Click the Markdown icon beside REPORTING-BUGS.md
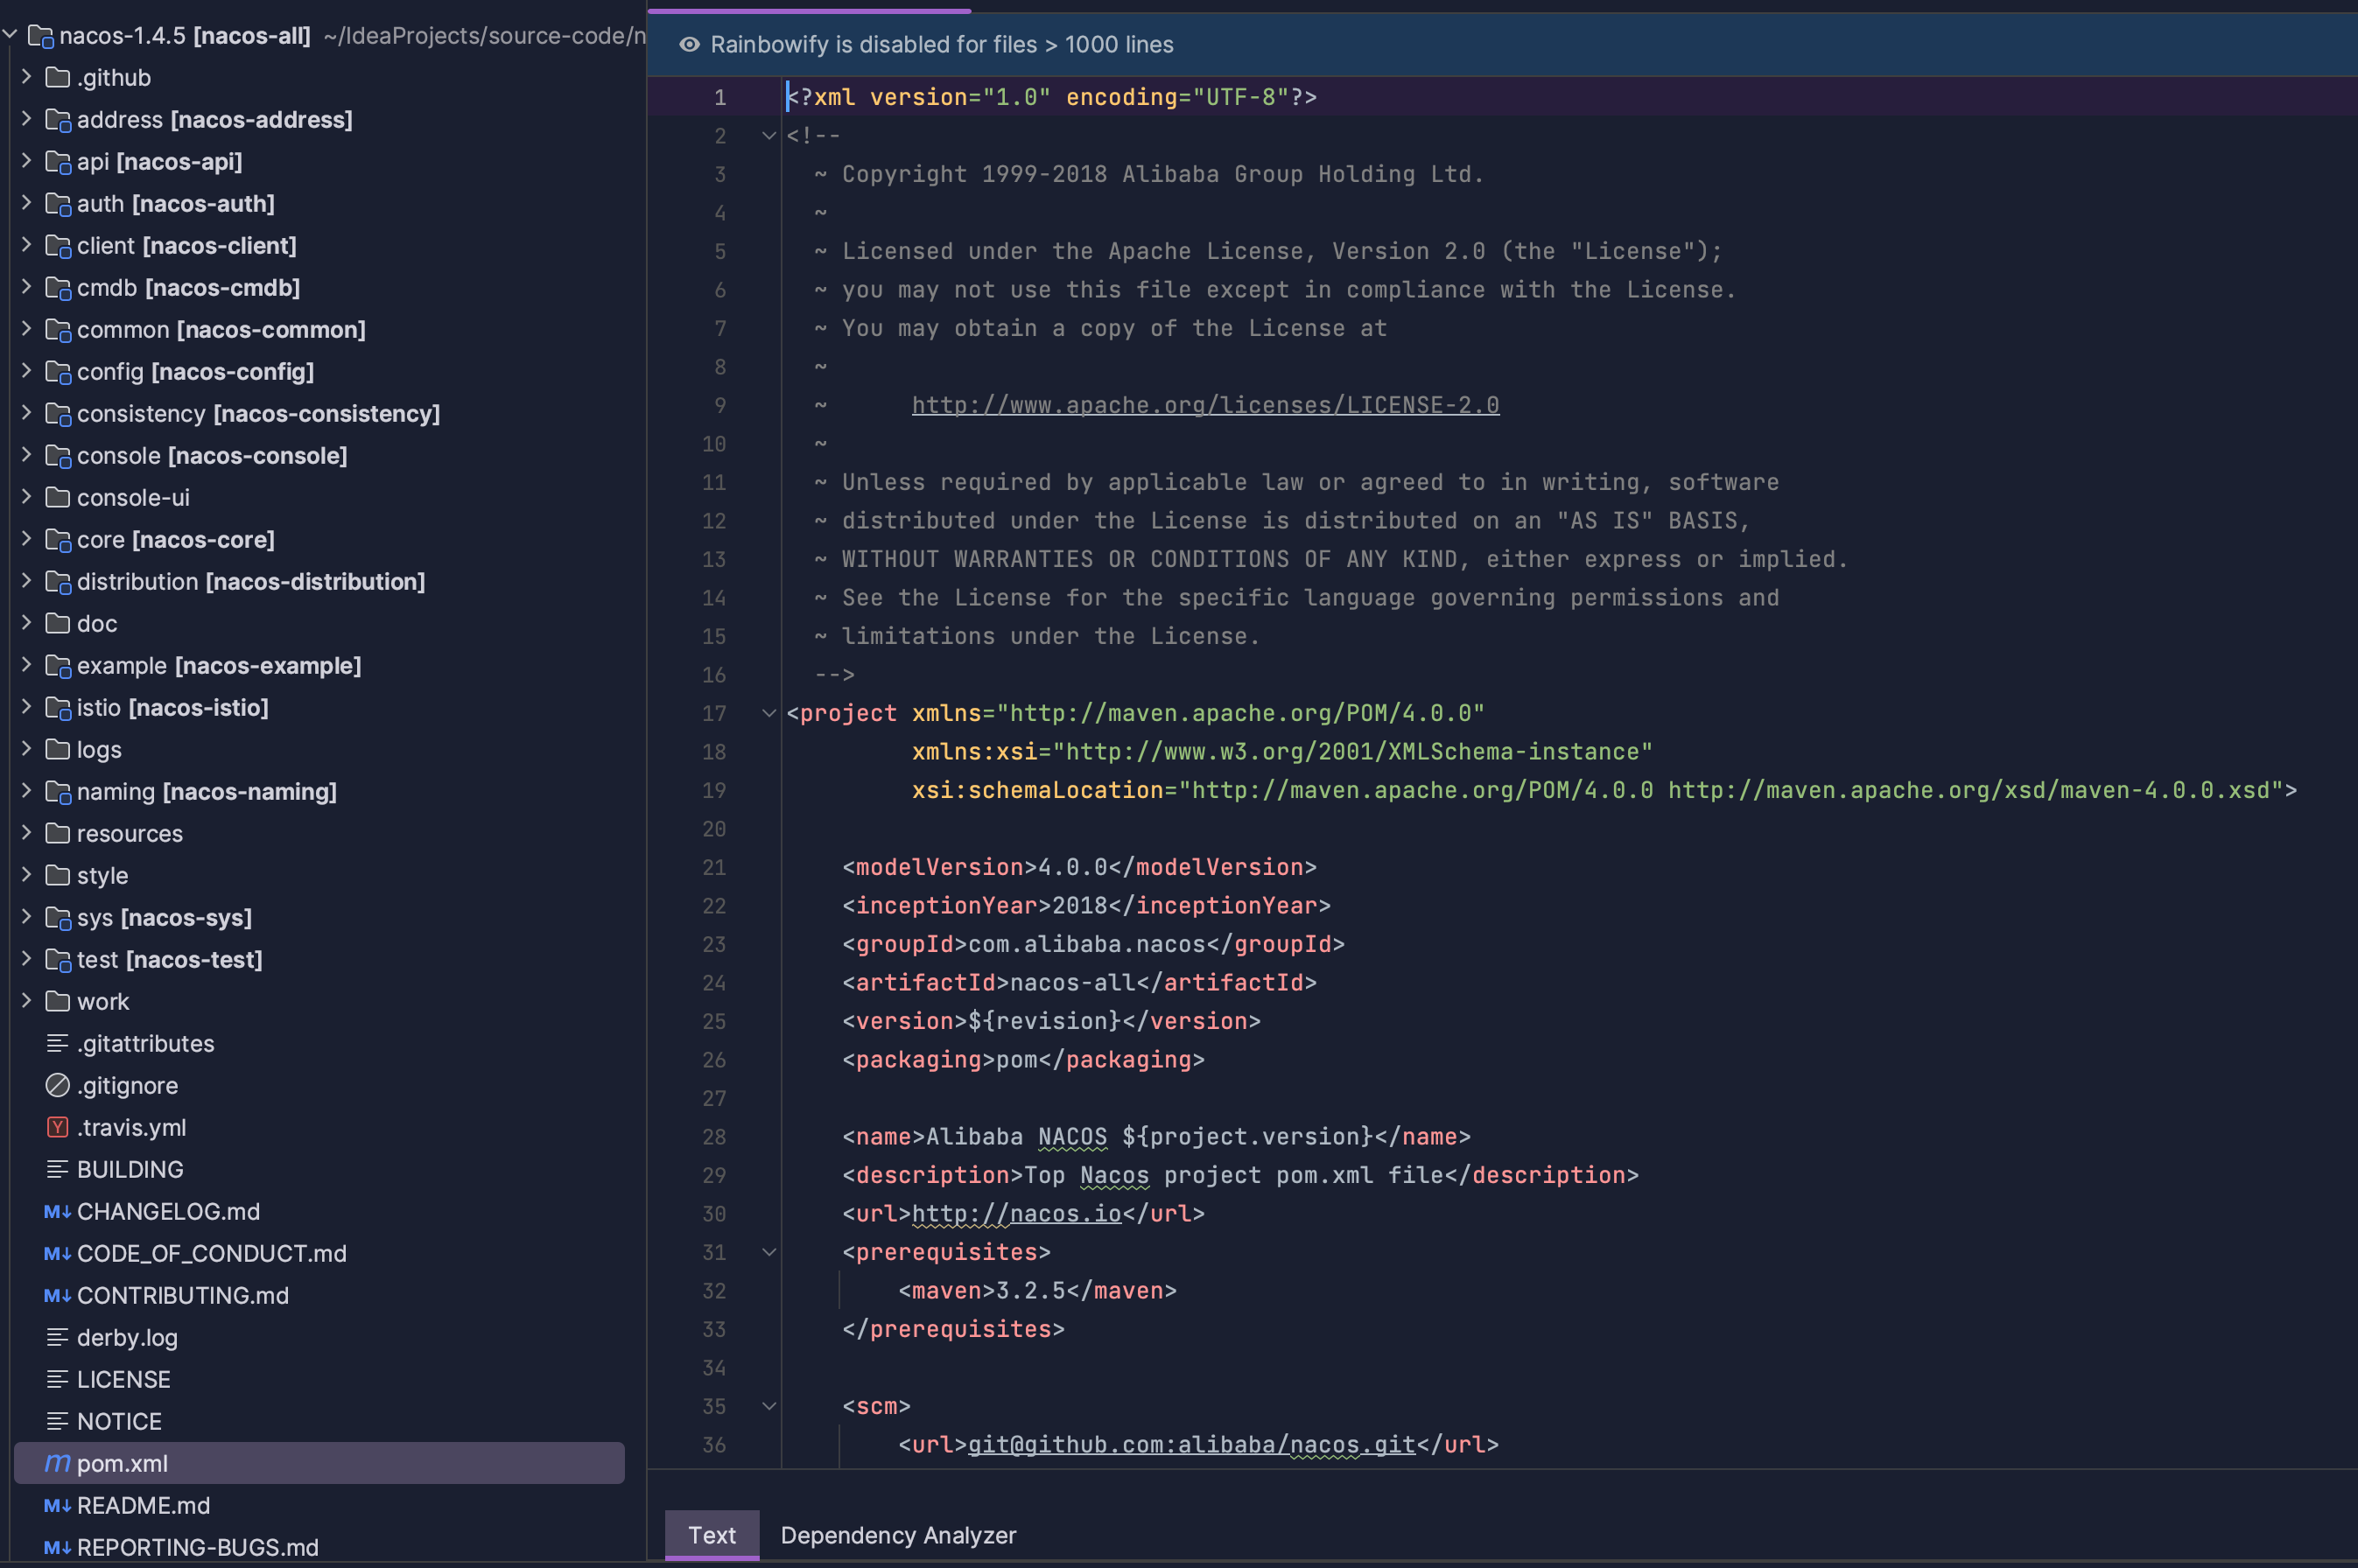 coord(58,1547)
